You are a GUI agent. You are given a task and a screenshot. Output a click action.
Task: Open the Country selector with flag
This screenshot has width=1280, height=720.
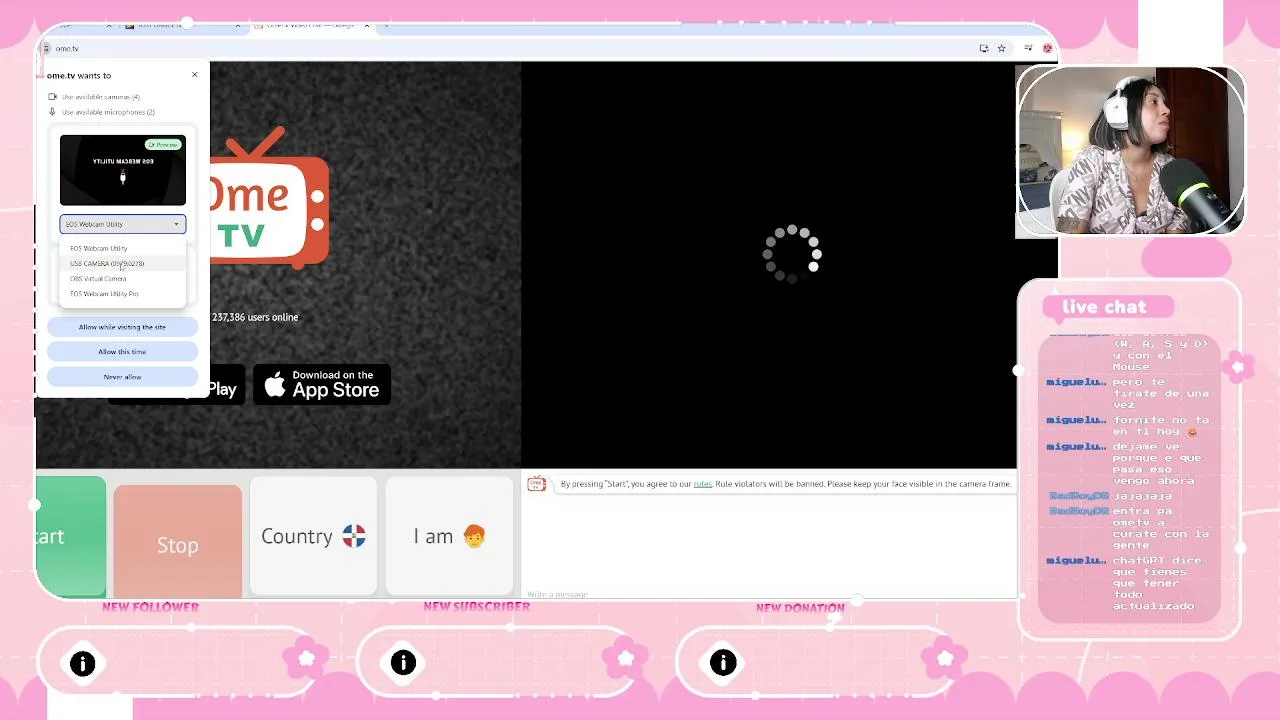coord(313,537)
